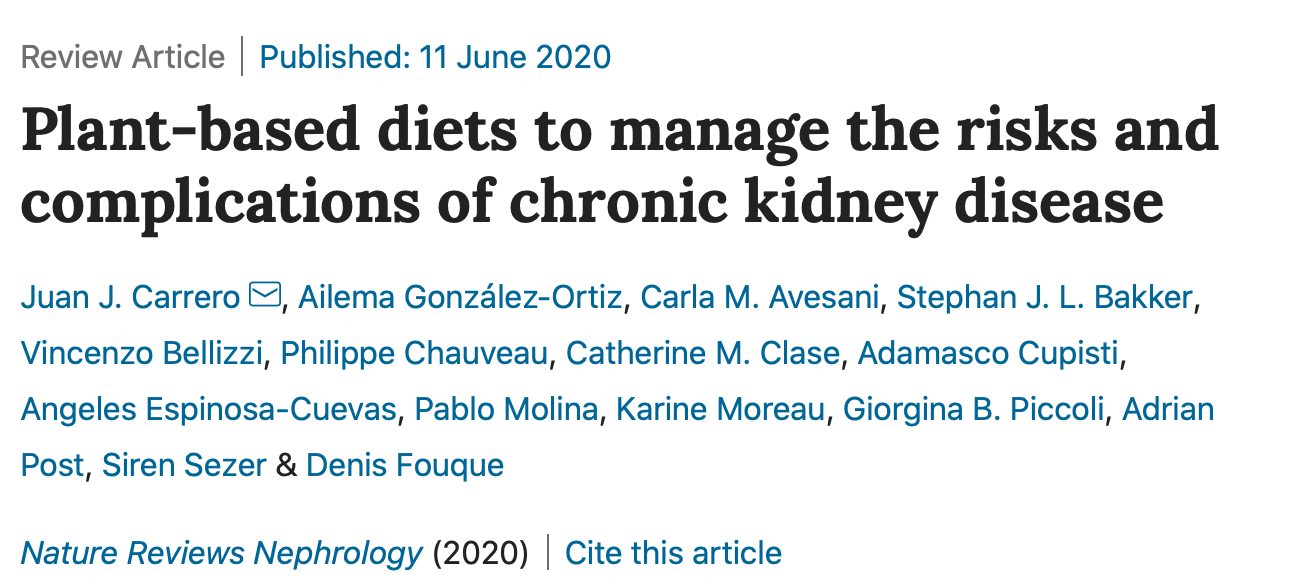Select Adamasco Cupisti author link

991,353
